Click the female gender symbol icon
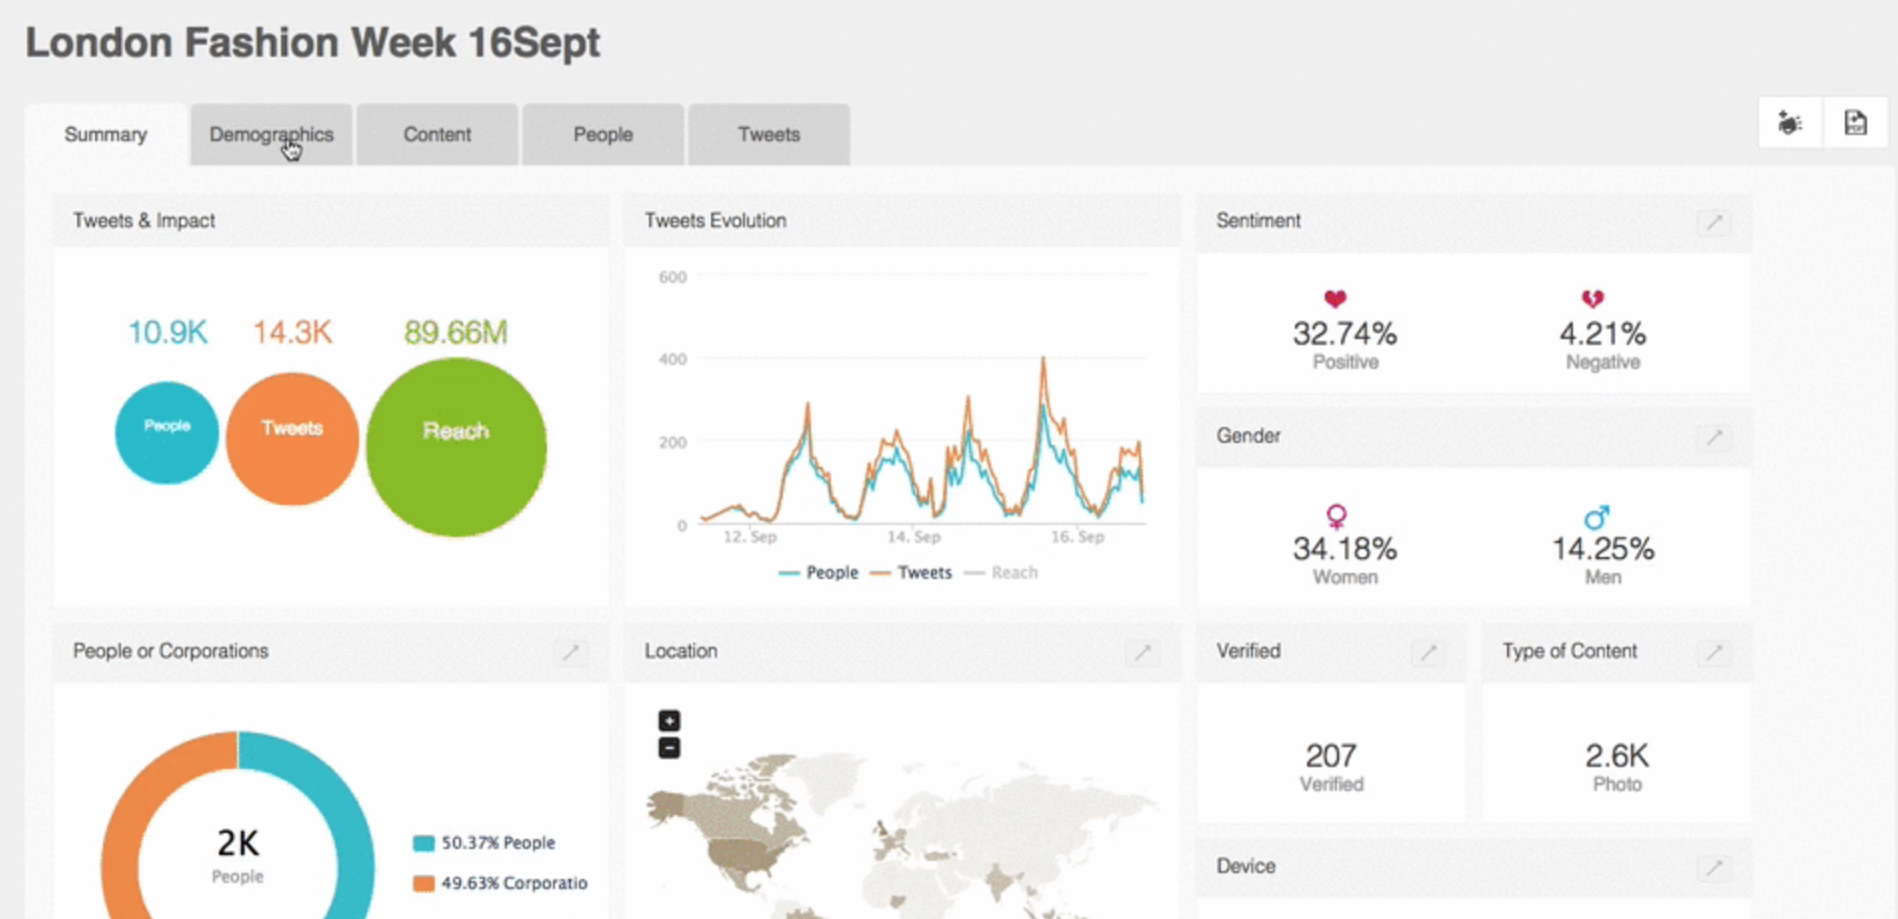The width and height of the screenshot is (1898, 919). tap(1336, 516)
